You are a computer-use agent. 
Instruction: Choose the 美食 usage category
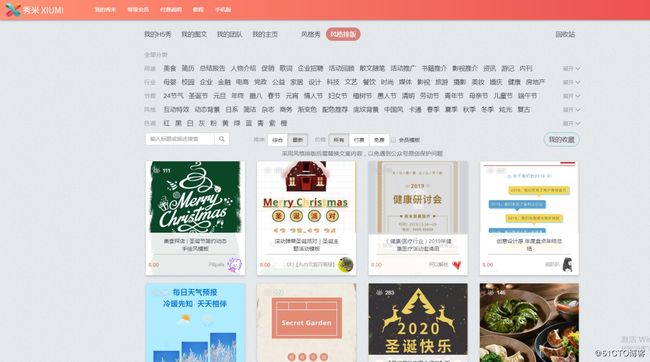click(170, 68)
